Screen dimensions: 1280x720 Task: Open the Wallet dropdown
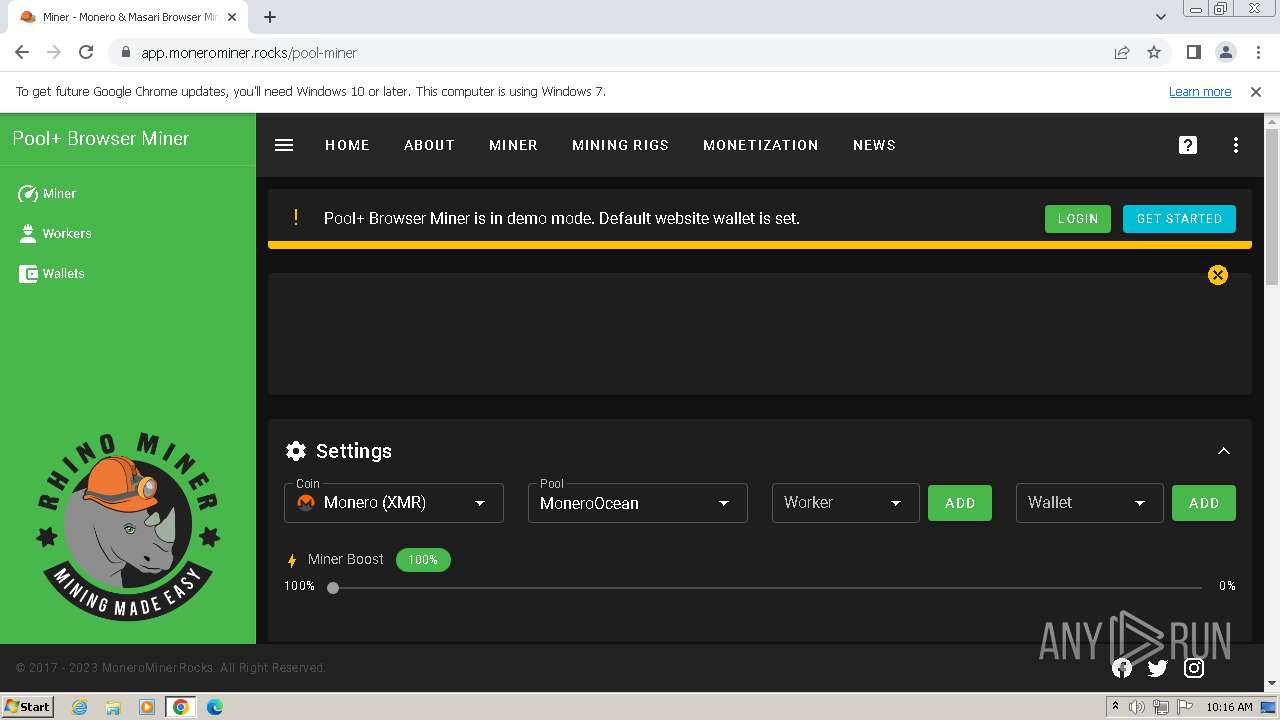click(1090, 503)
